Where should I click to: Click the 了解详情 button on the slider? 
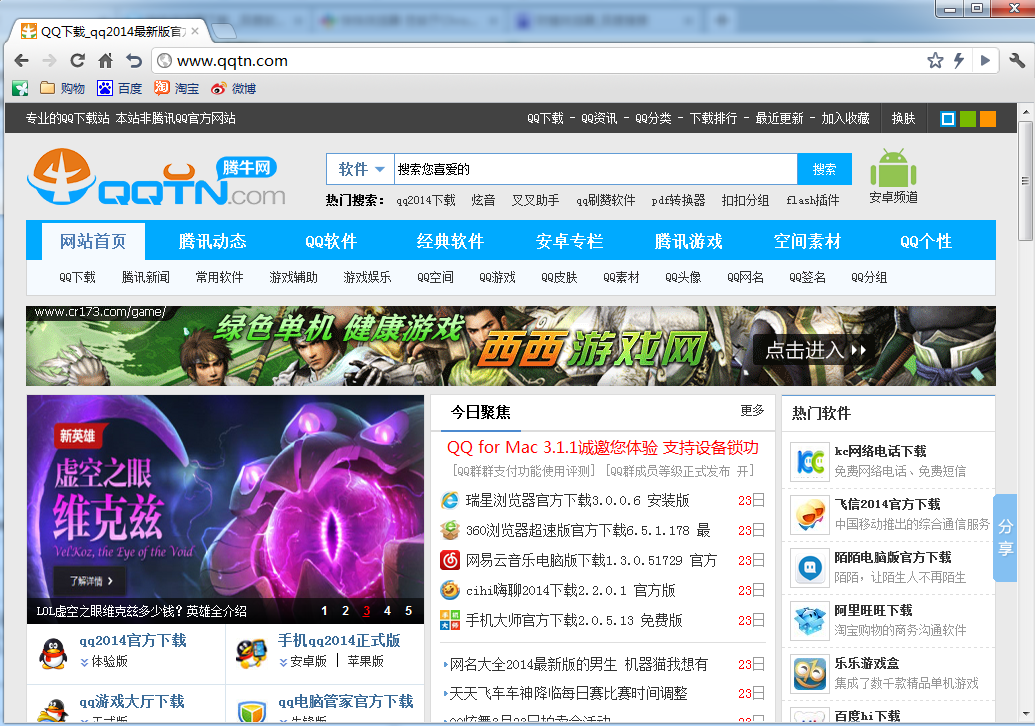point(92,581)
